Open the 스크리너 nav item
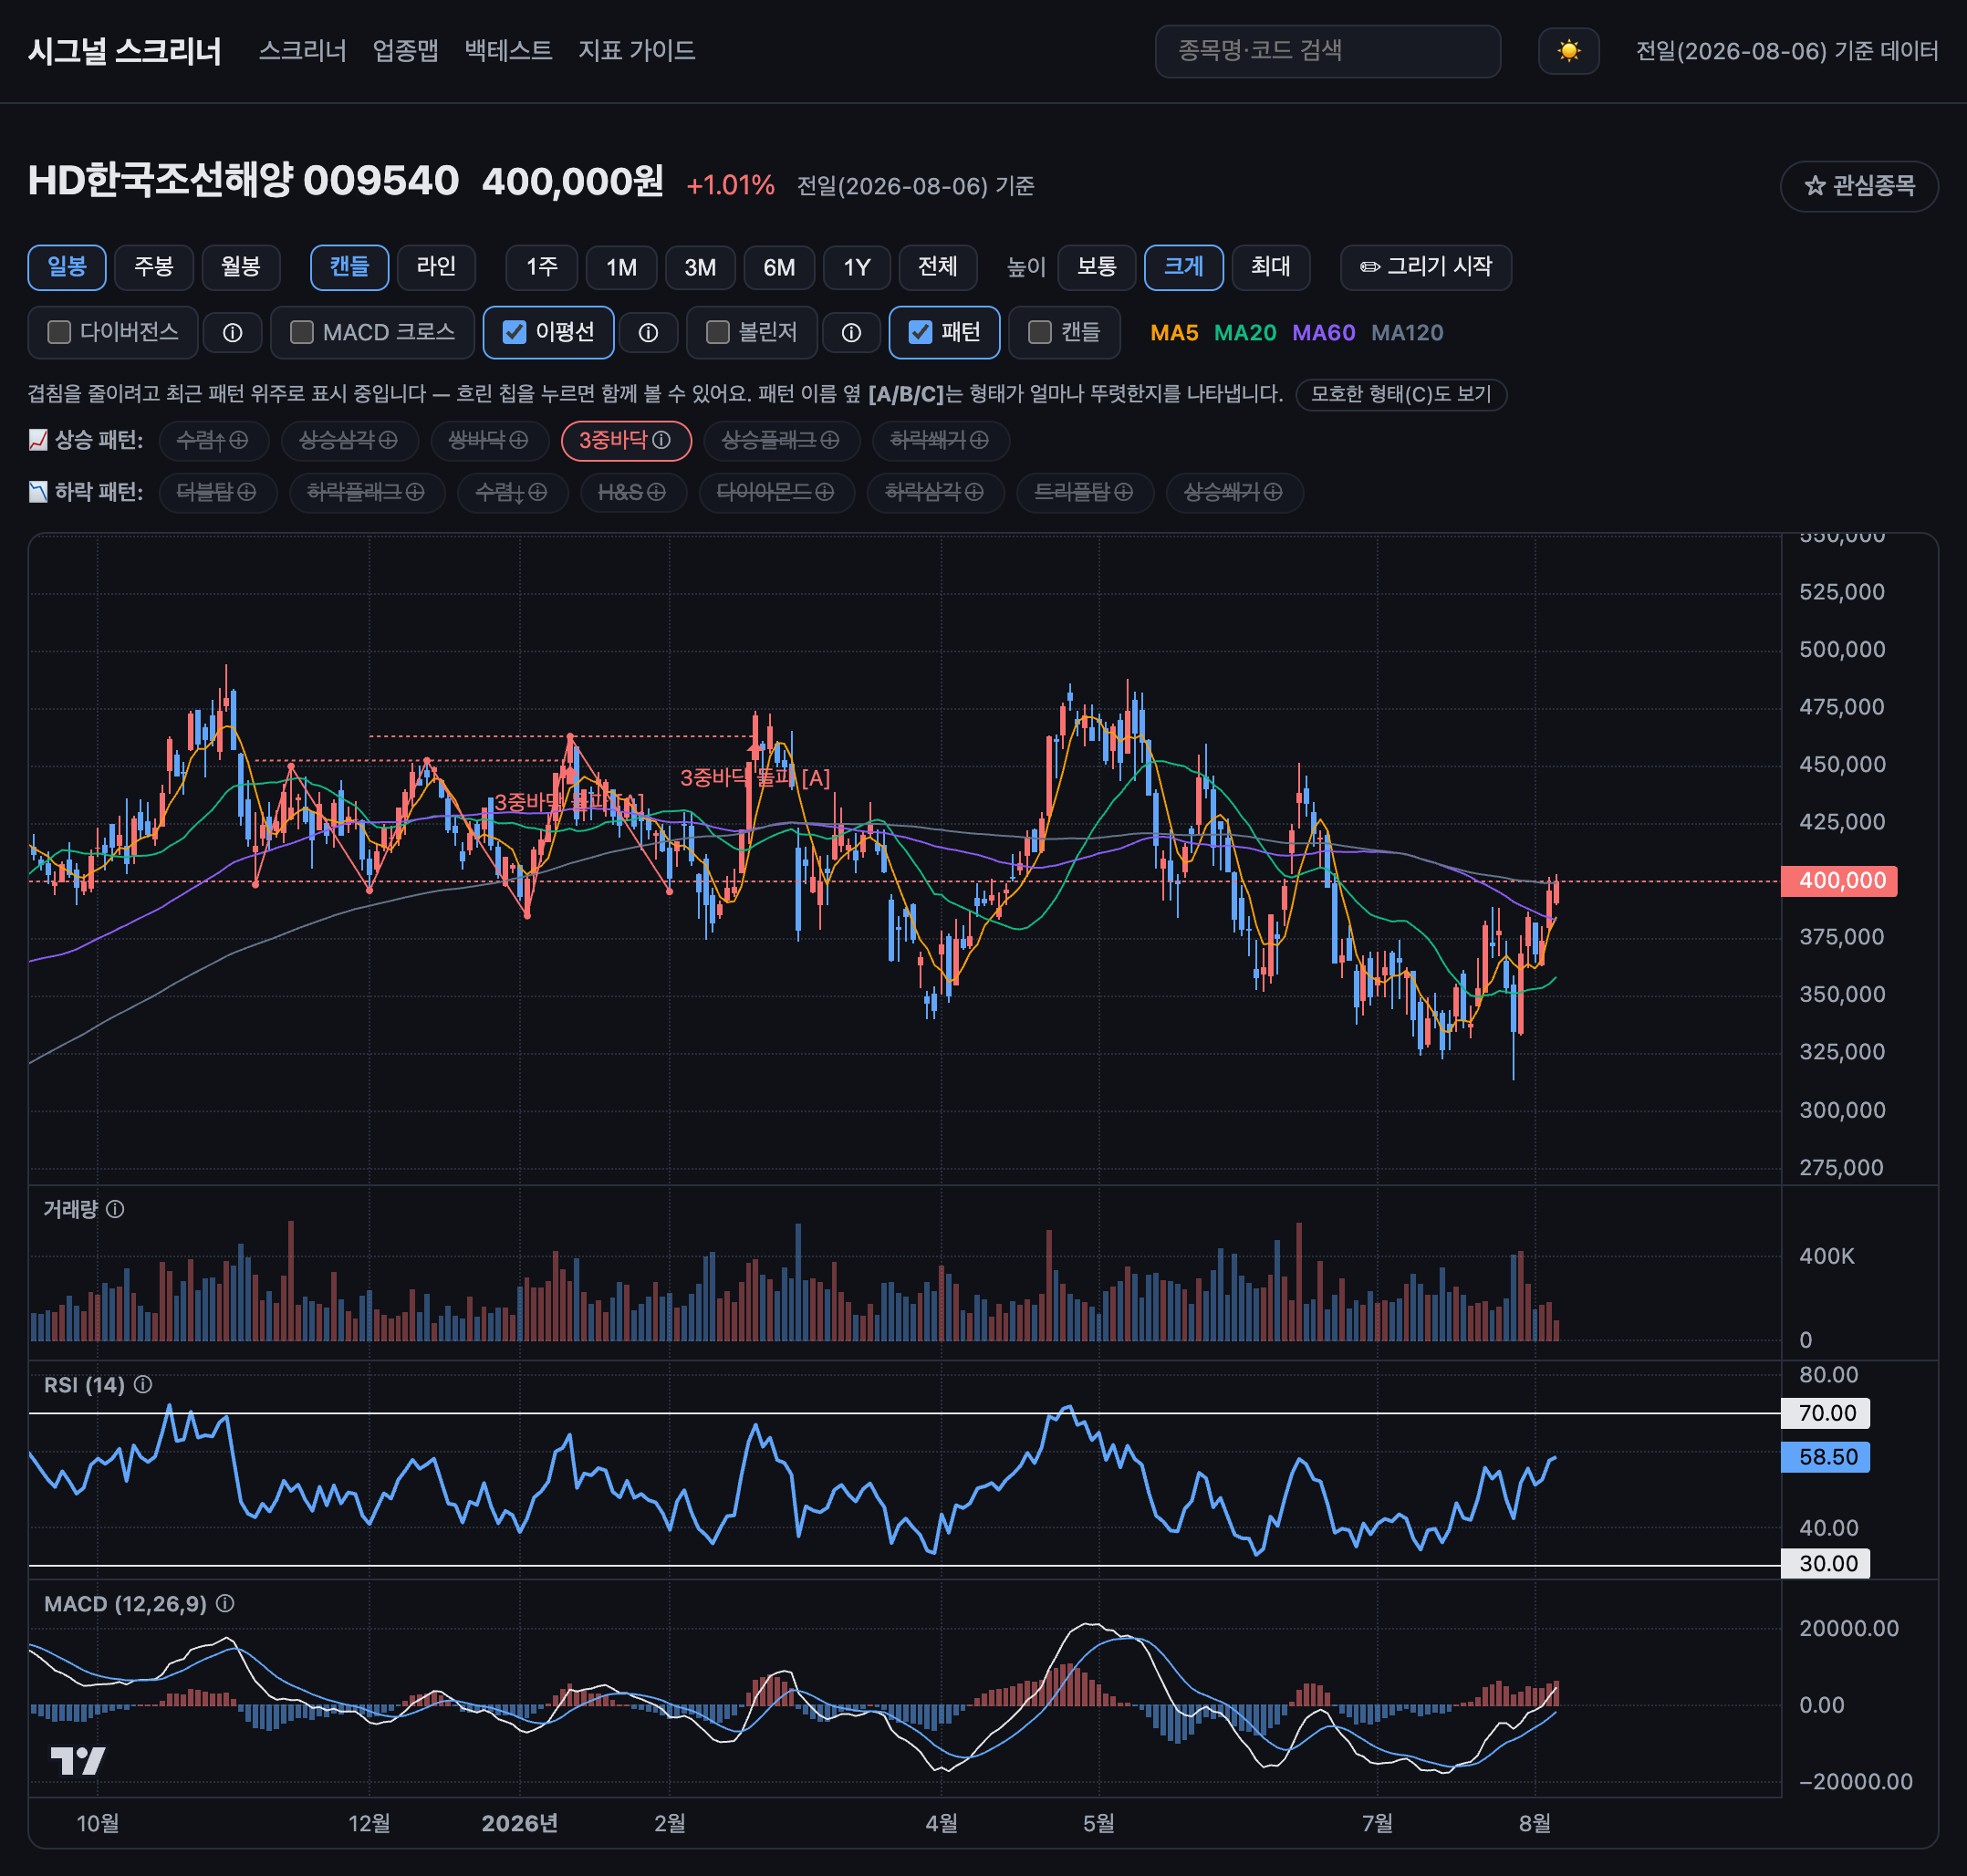 pyautogui.click(x=302, y=51)
